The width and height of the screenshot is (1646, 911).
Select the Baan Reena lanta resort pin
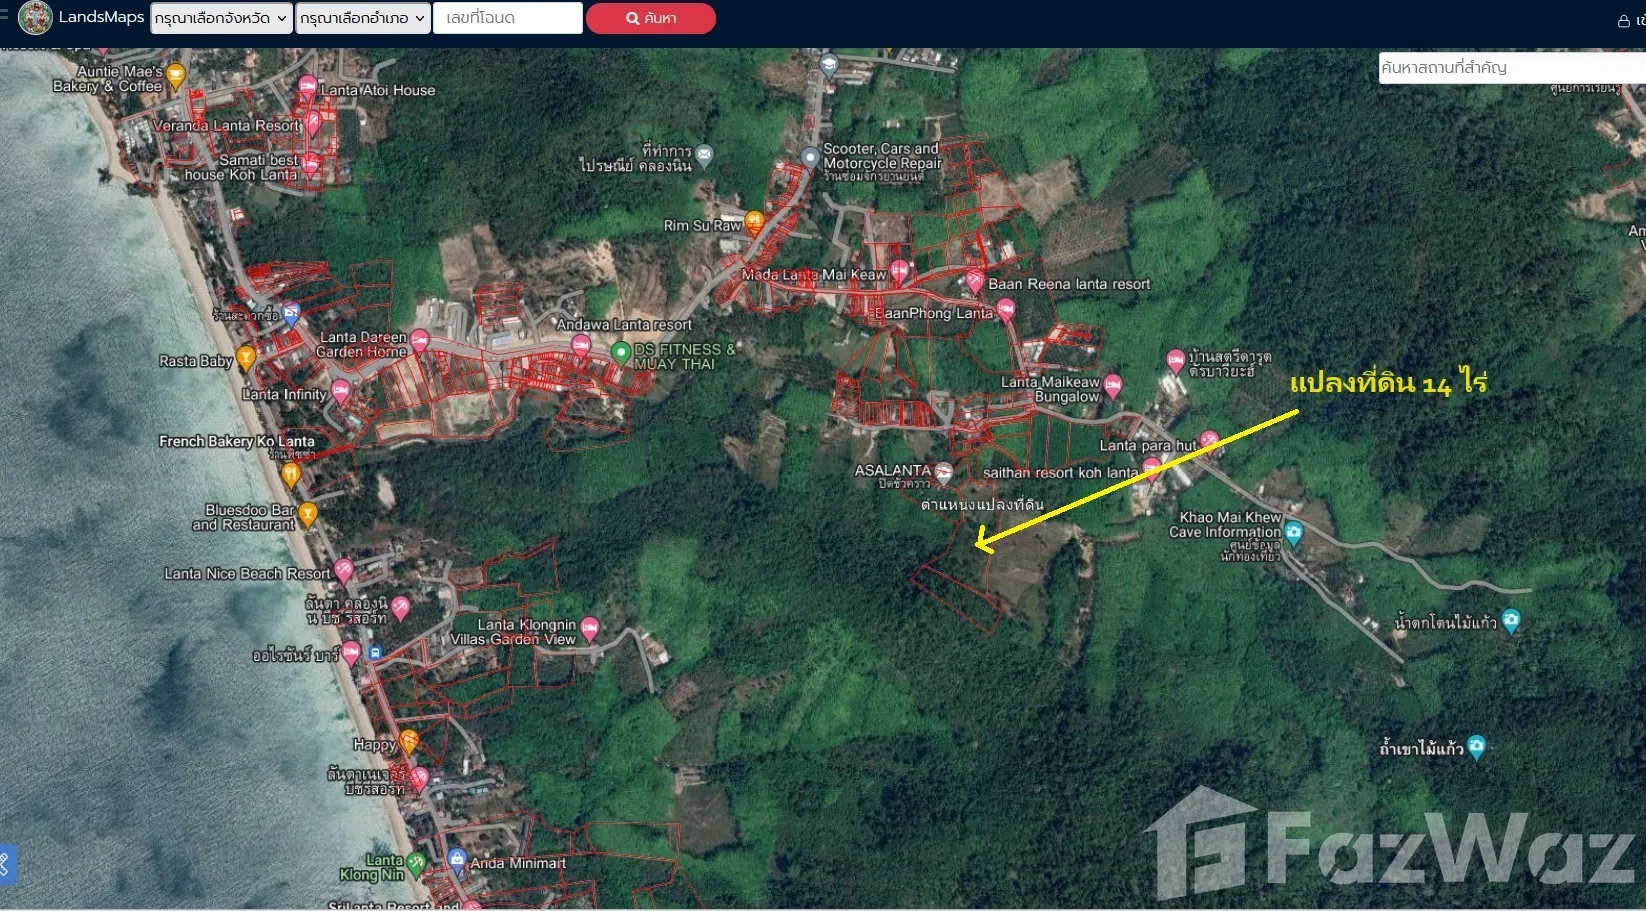click(975, 280)
